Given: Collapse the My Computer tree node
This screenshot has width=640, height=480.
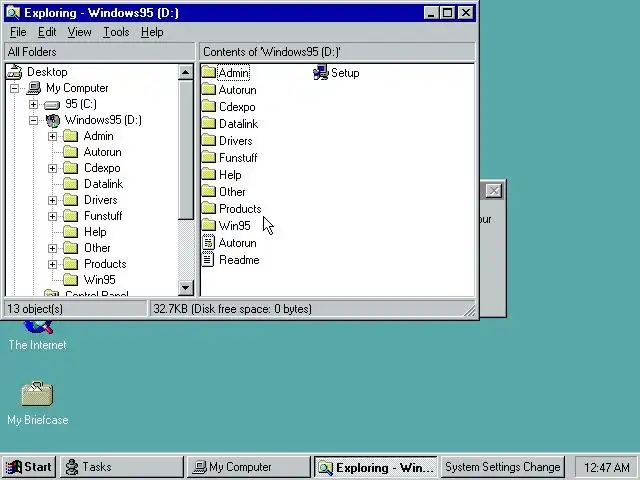Looking at the screenshot, I should [x=14, y=88].
